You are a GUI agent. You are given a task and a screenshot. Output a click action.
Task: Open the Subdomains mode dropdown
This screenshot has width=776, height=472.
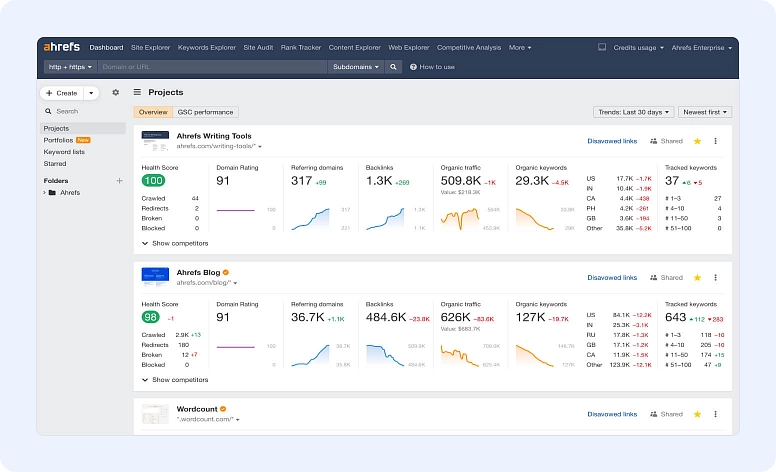[x=356, y=67]
